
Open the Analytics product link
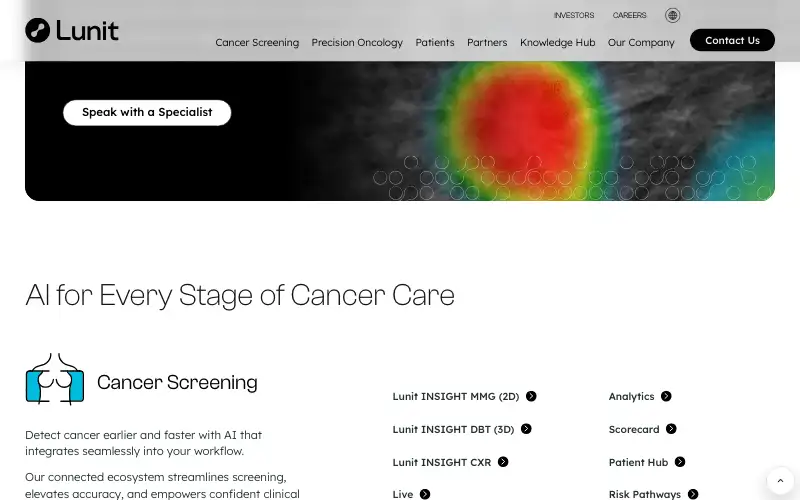(x=631, y=396)
